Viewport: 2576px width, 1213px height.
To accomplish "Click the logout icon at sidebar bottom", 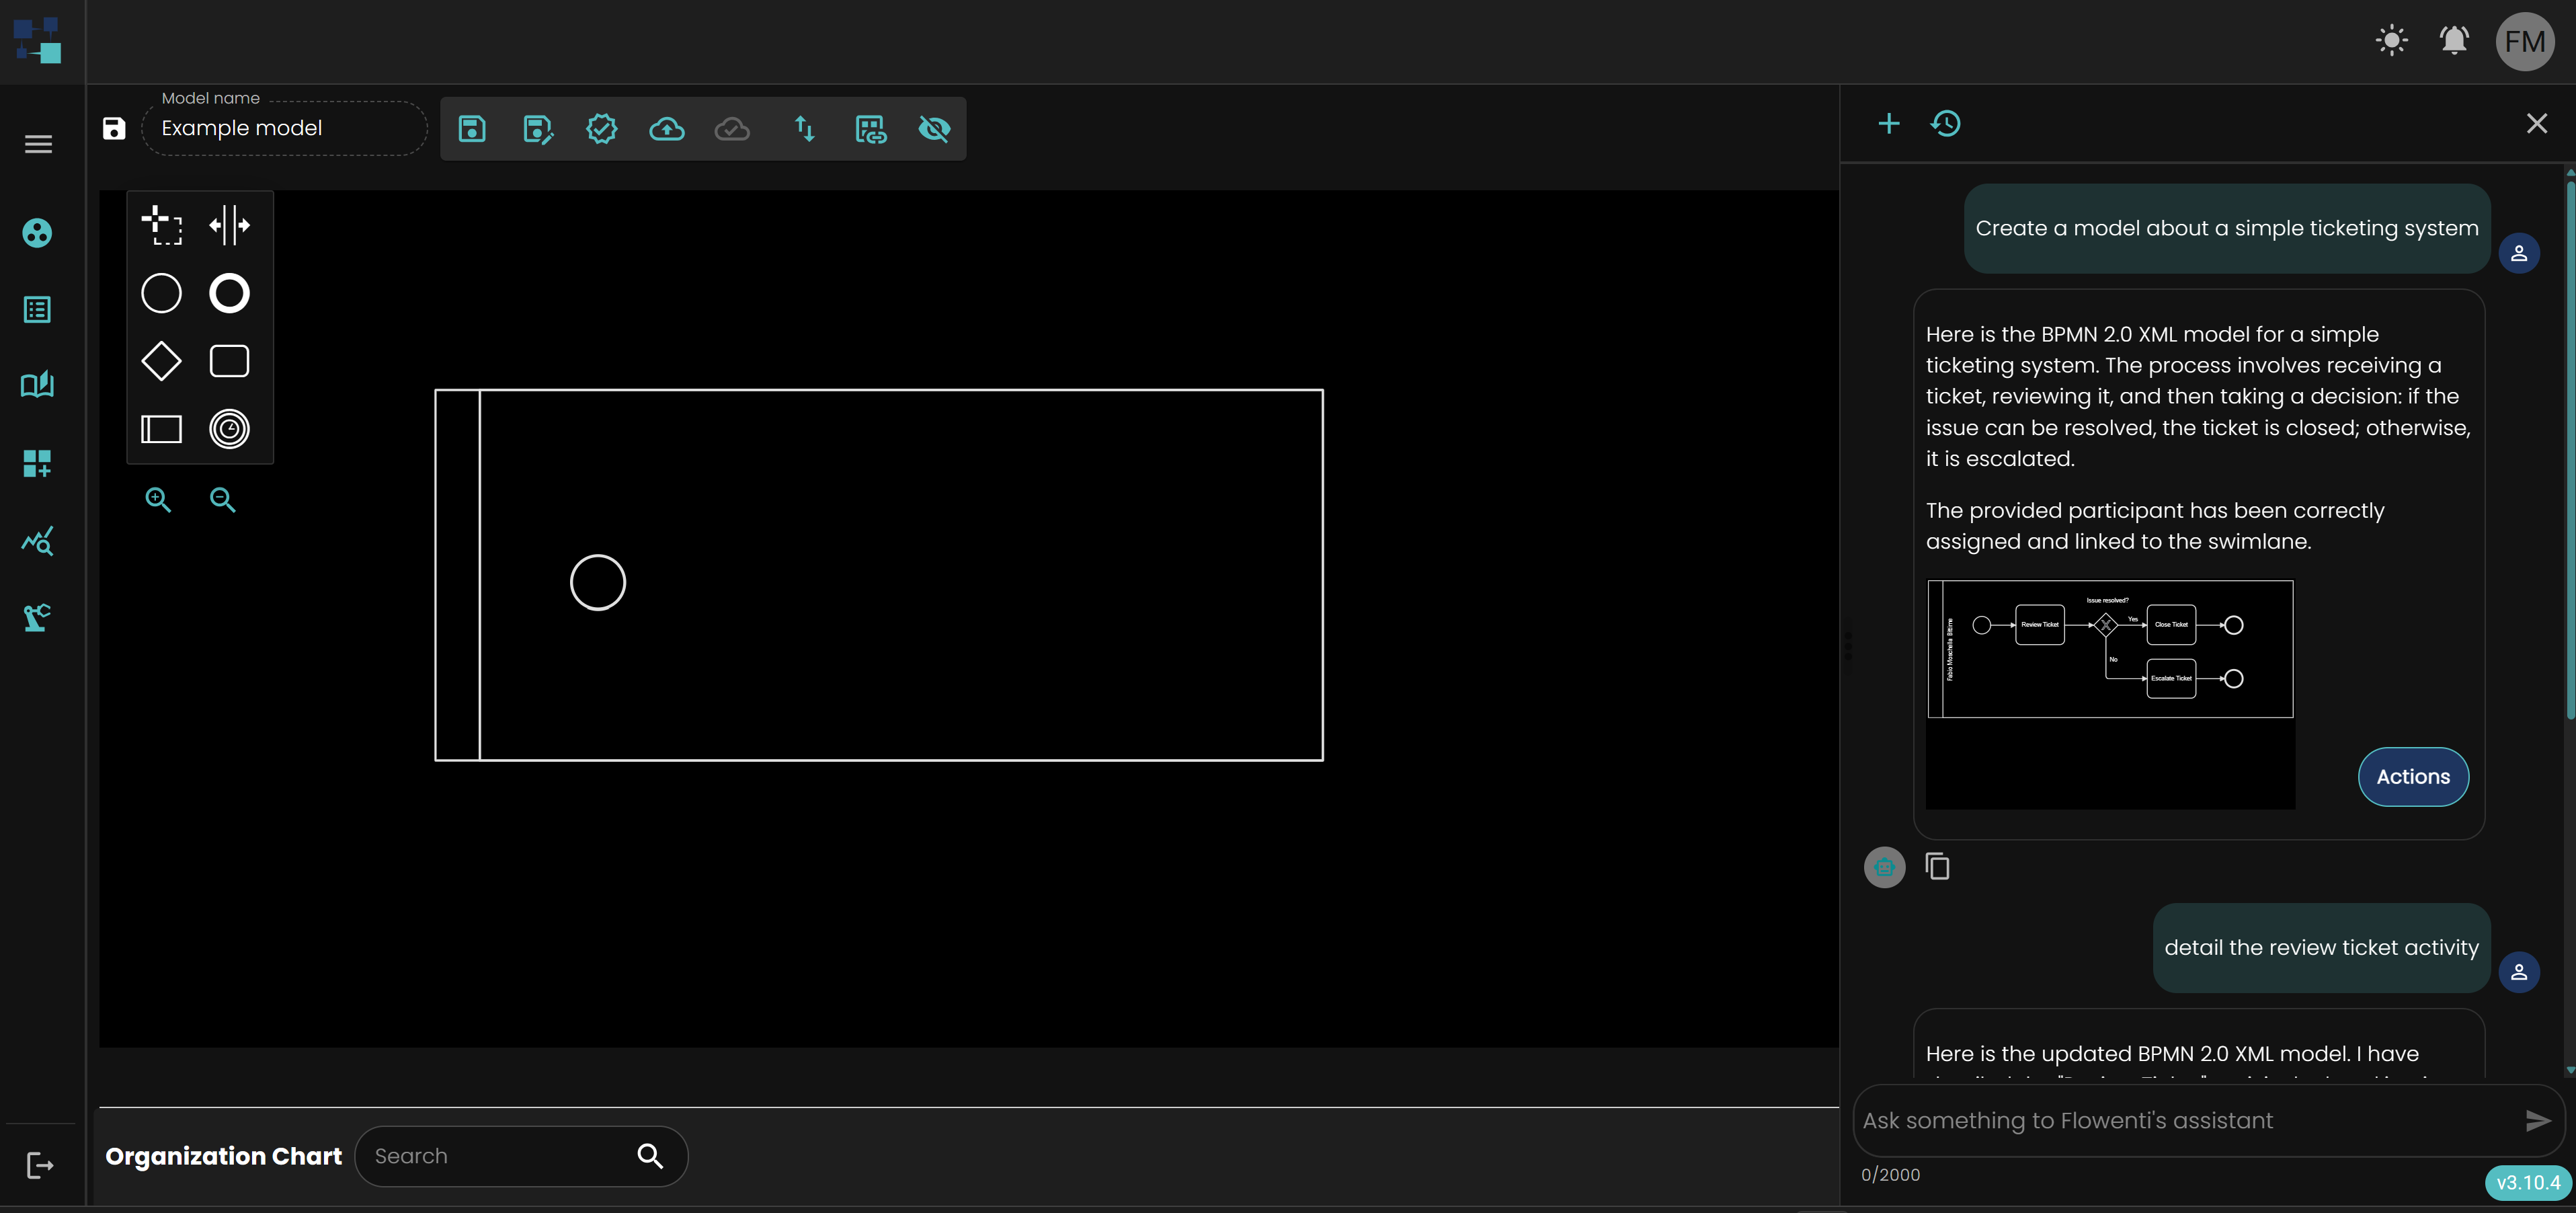I will click(x=40, y=1165).
